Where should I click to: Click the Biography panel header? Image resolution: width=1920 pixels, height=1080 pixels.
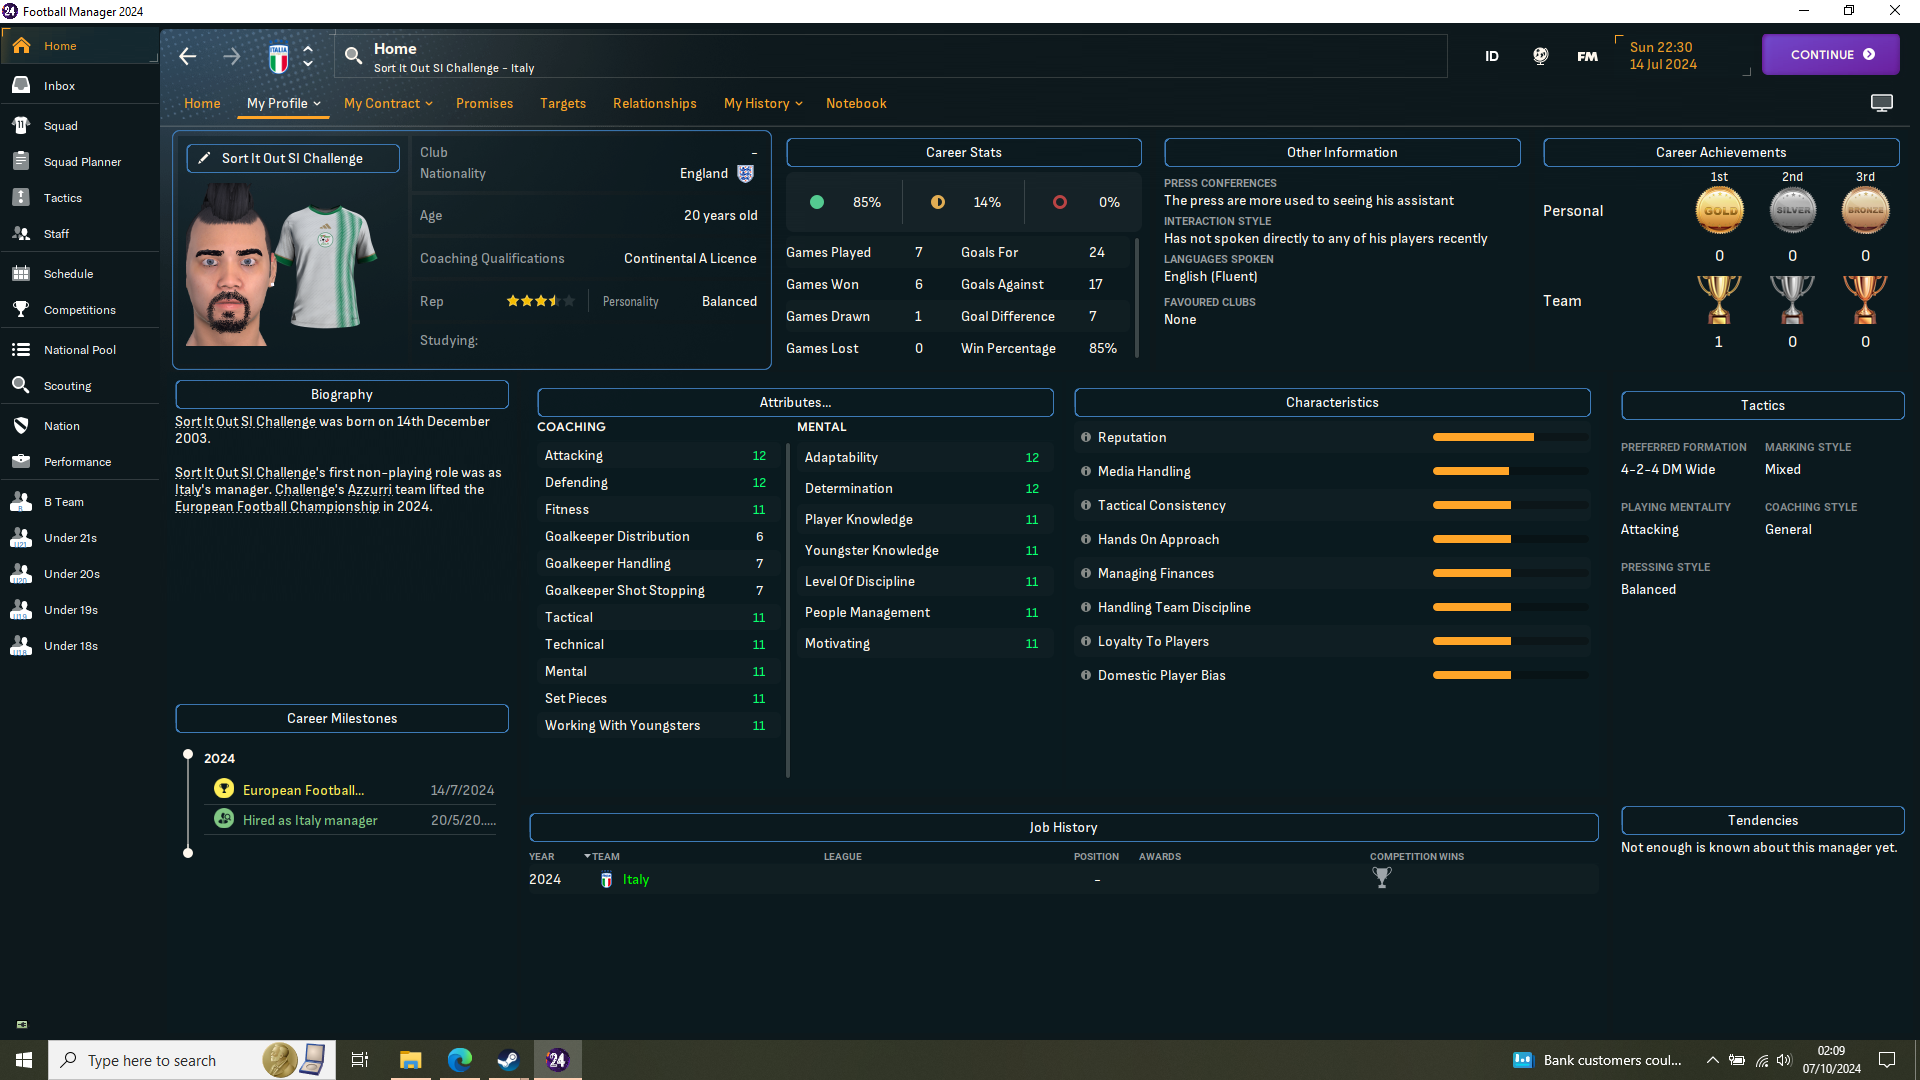(342, 395)
